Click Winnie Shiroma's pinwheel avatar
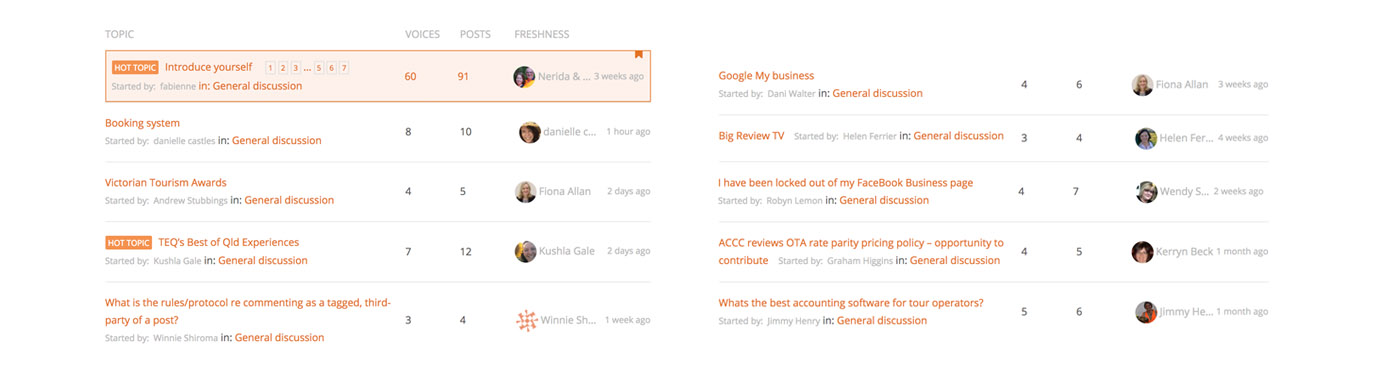1400x392 pixels. point(527,320)
